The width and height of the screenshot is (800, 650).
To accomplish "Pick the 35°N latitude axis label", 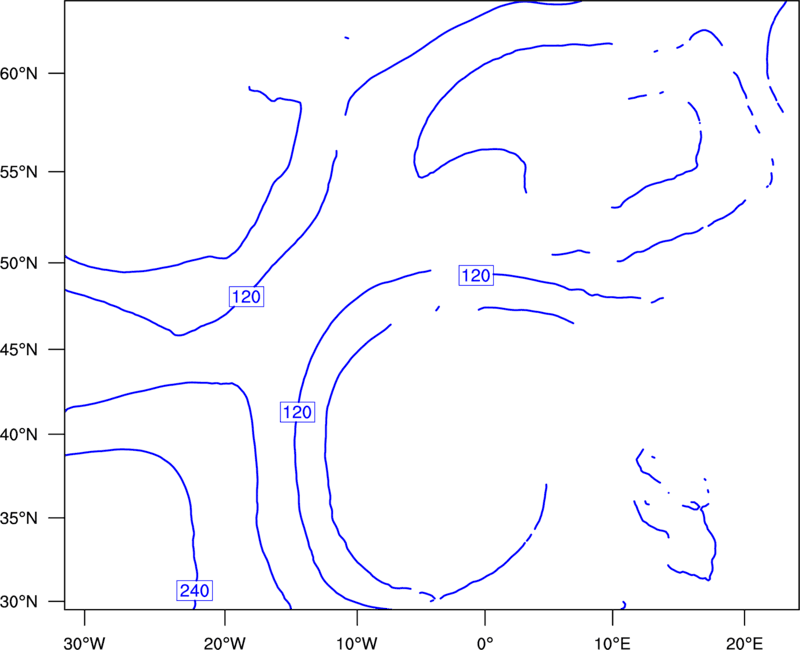I will click(x=19, y=518).
